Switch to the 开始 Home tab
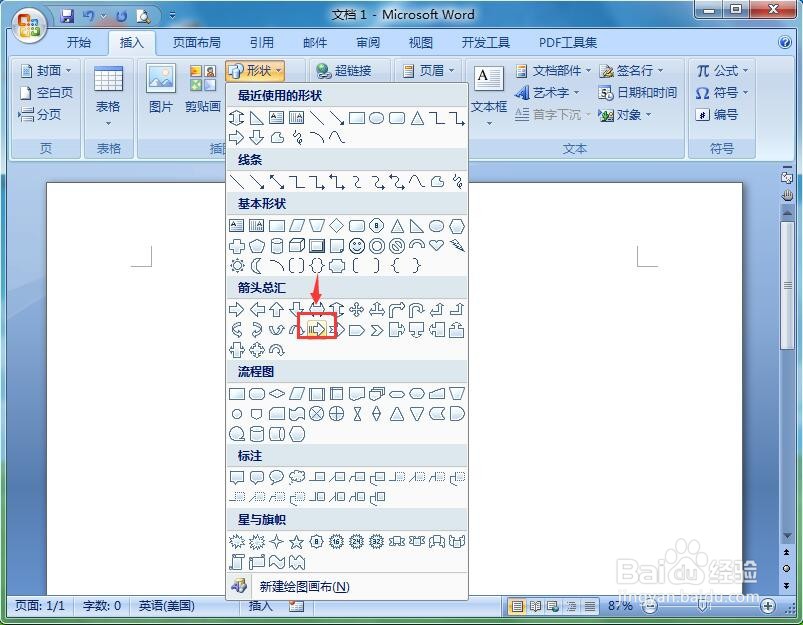This screenshot has width=803, height=625. (x=79, y=43)
